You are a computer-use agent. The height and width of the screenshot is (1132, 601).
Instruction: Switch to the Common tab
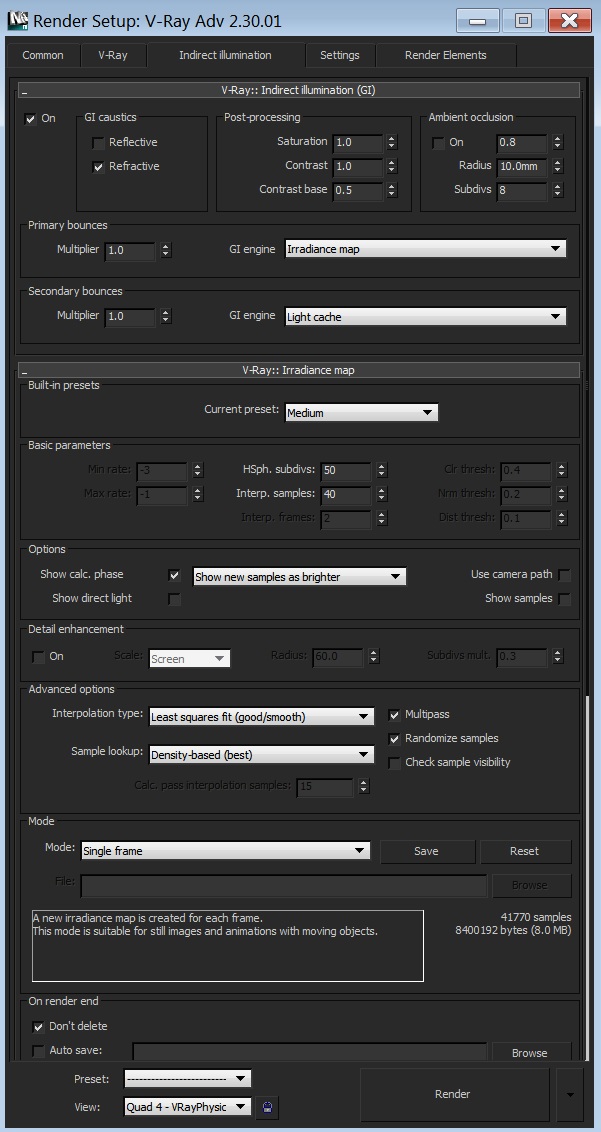tap(43, 55)
